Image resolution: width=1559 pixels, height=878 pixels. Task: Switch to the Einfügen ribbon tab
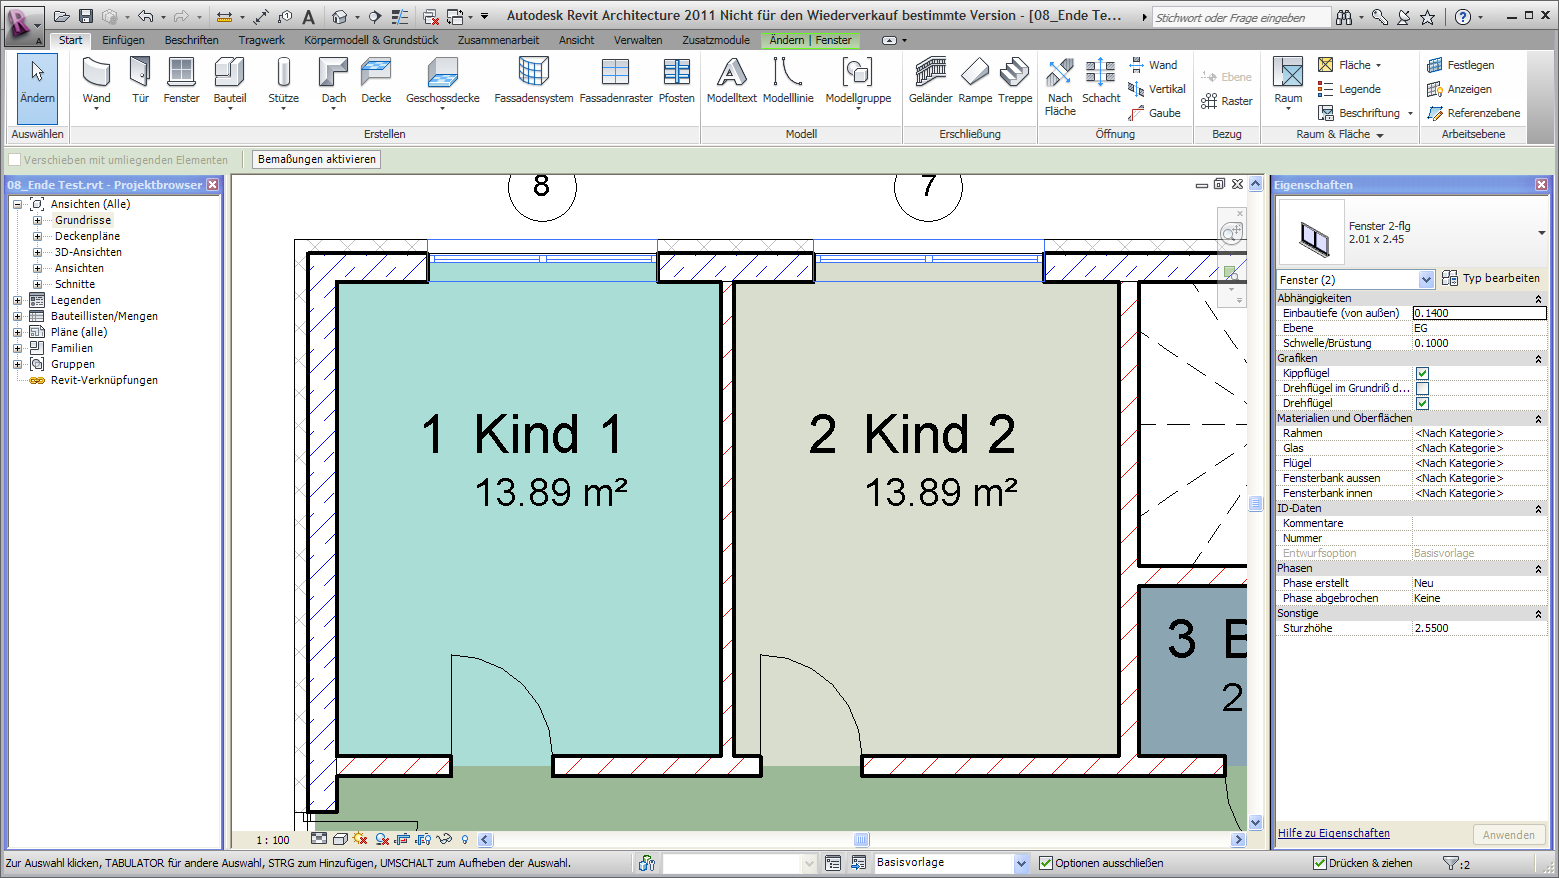[123, 40]
